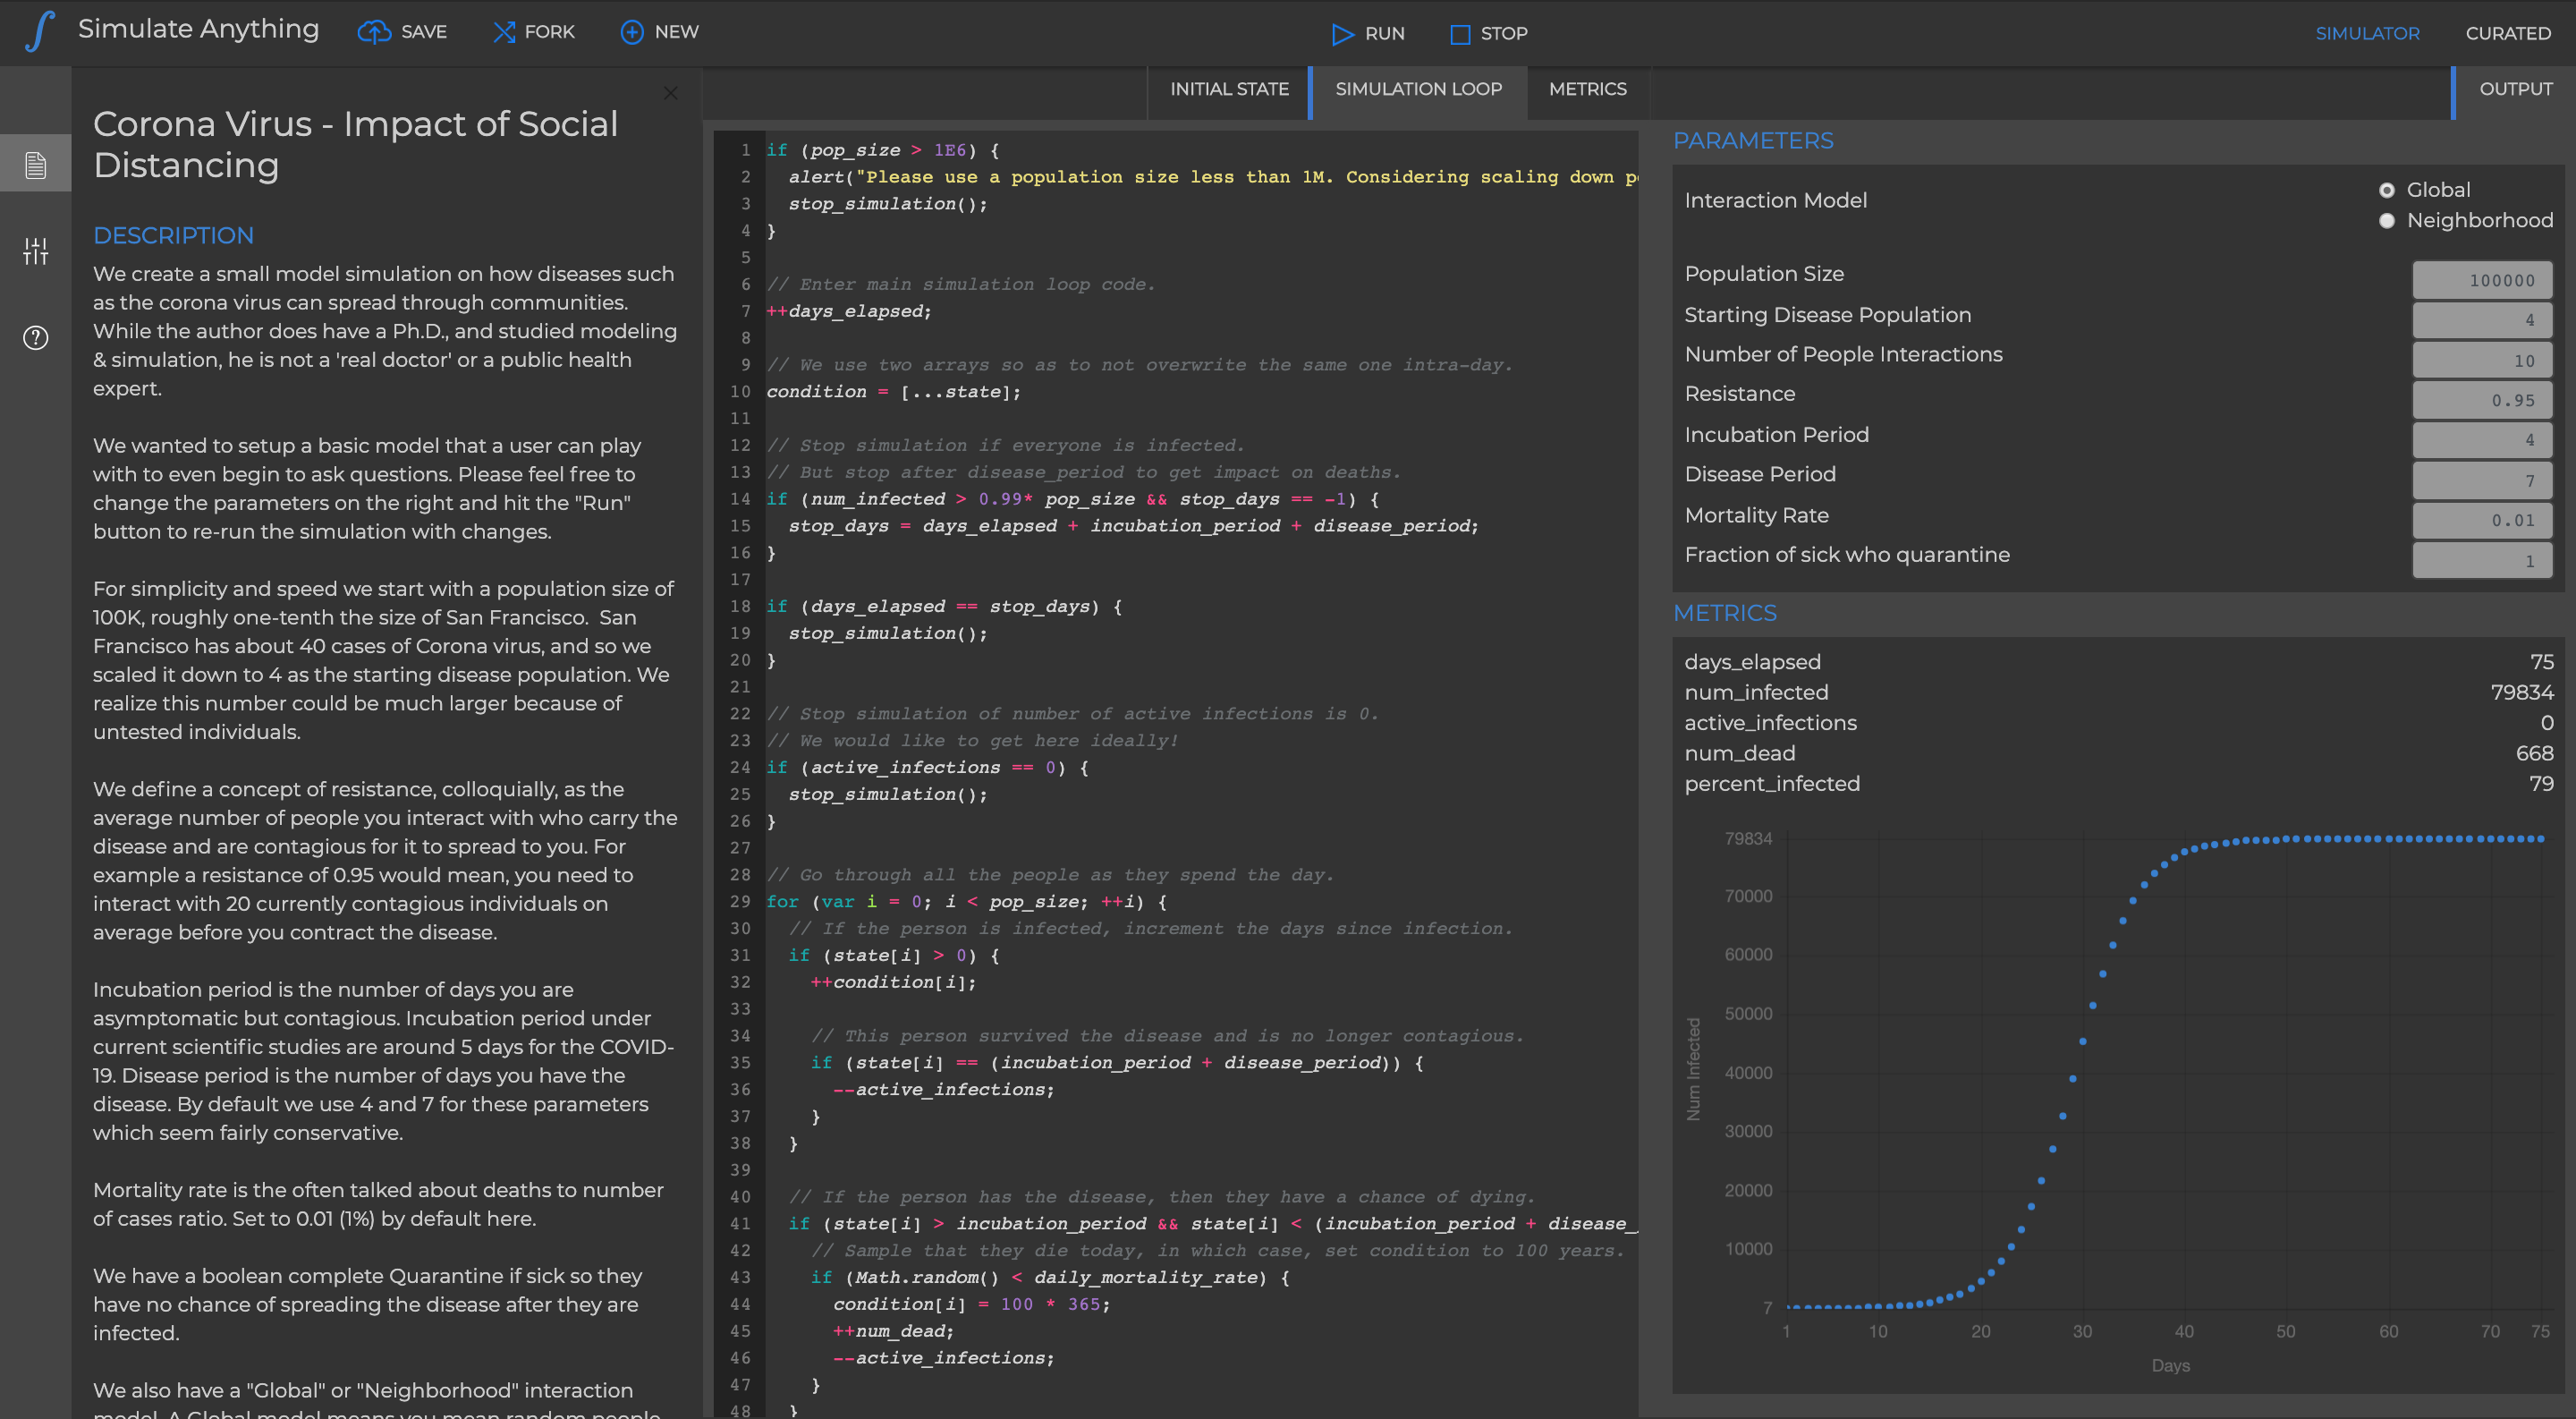
Task: Switch to the Initial State tab
Action: click(x=1229, y=89)
